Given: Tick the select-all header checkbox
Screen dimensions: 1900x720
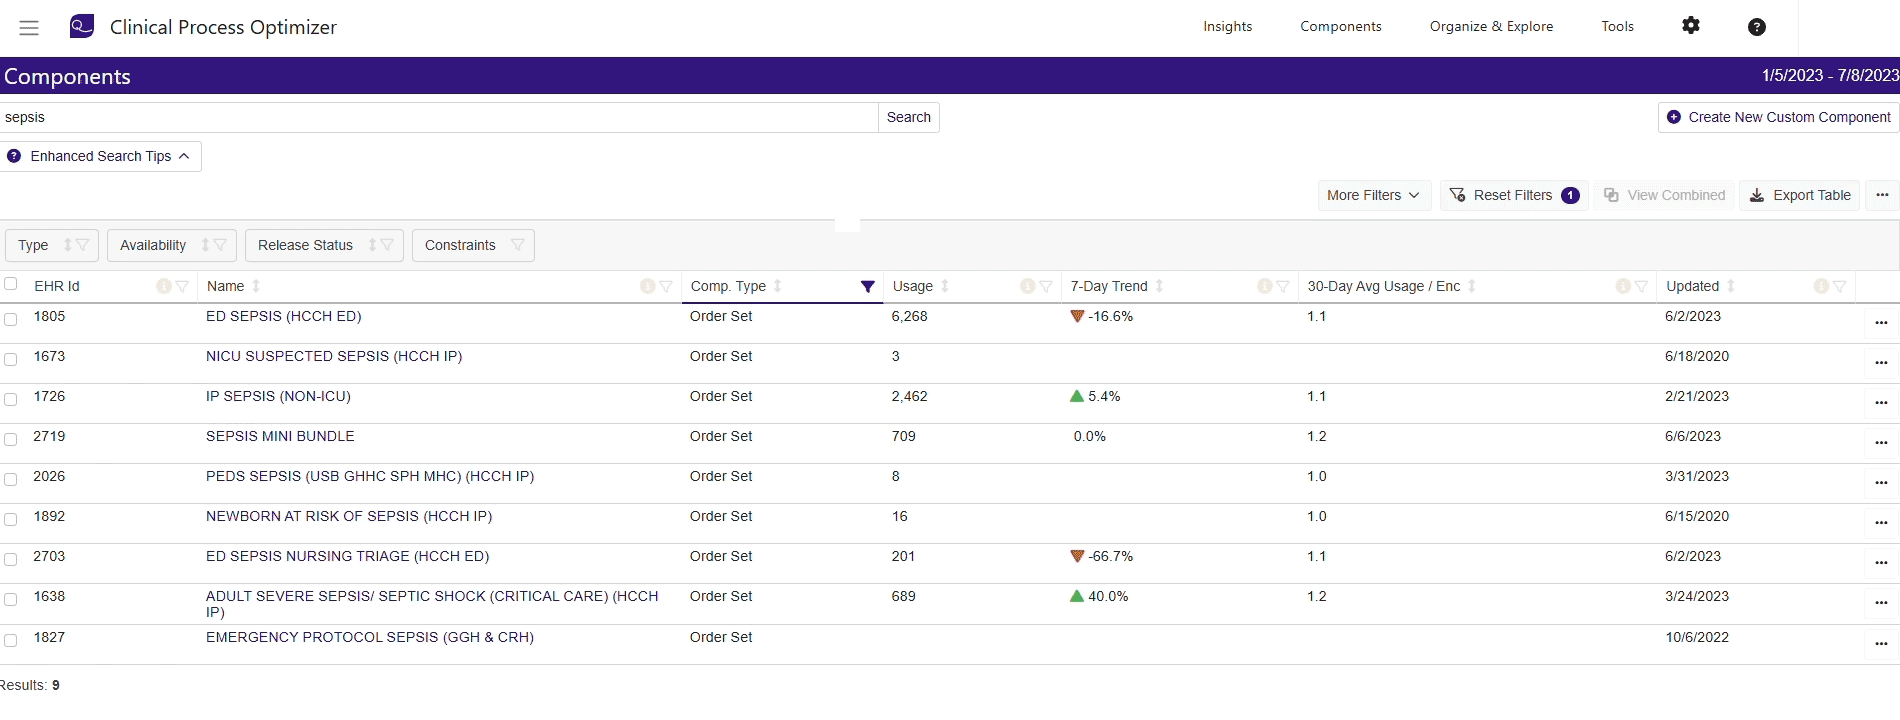Looking at the screenshot, I should pyautogui.click(x=11, y=284).
